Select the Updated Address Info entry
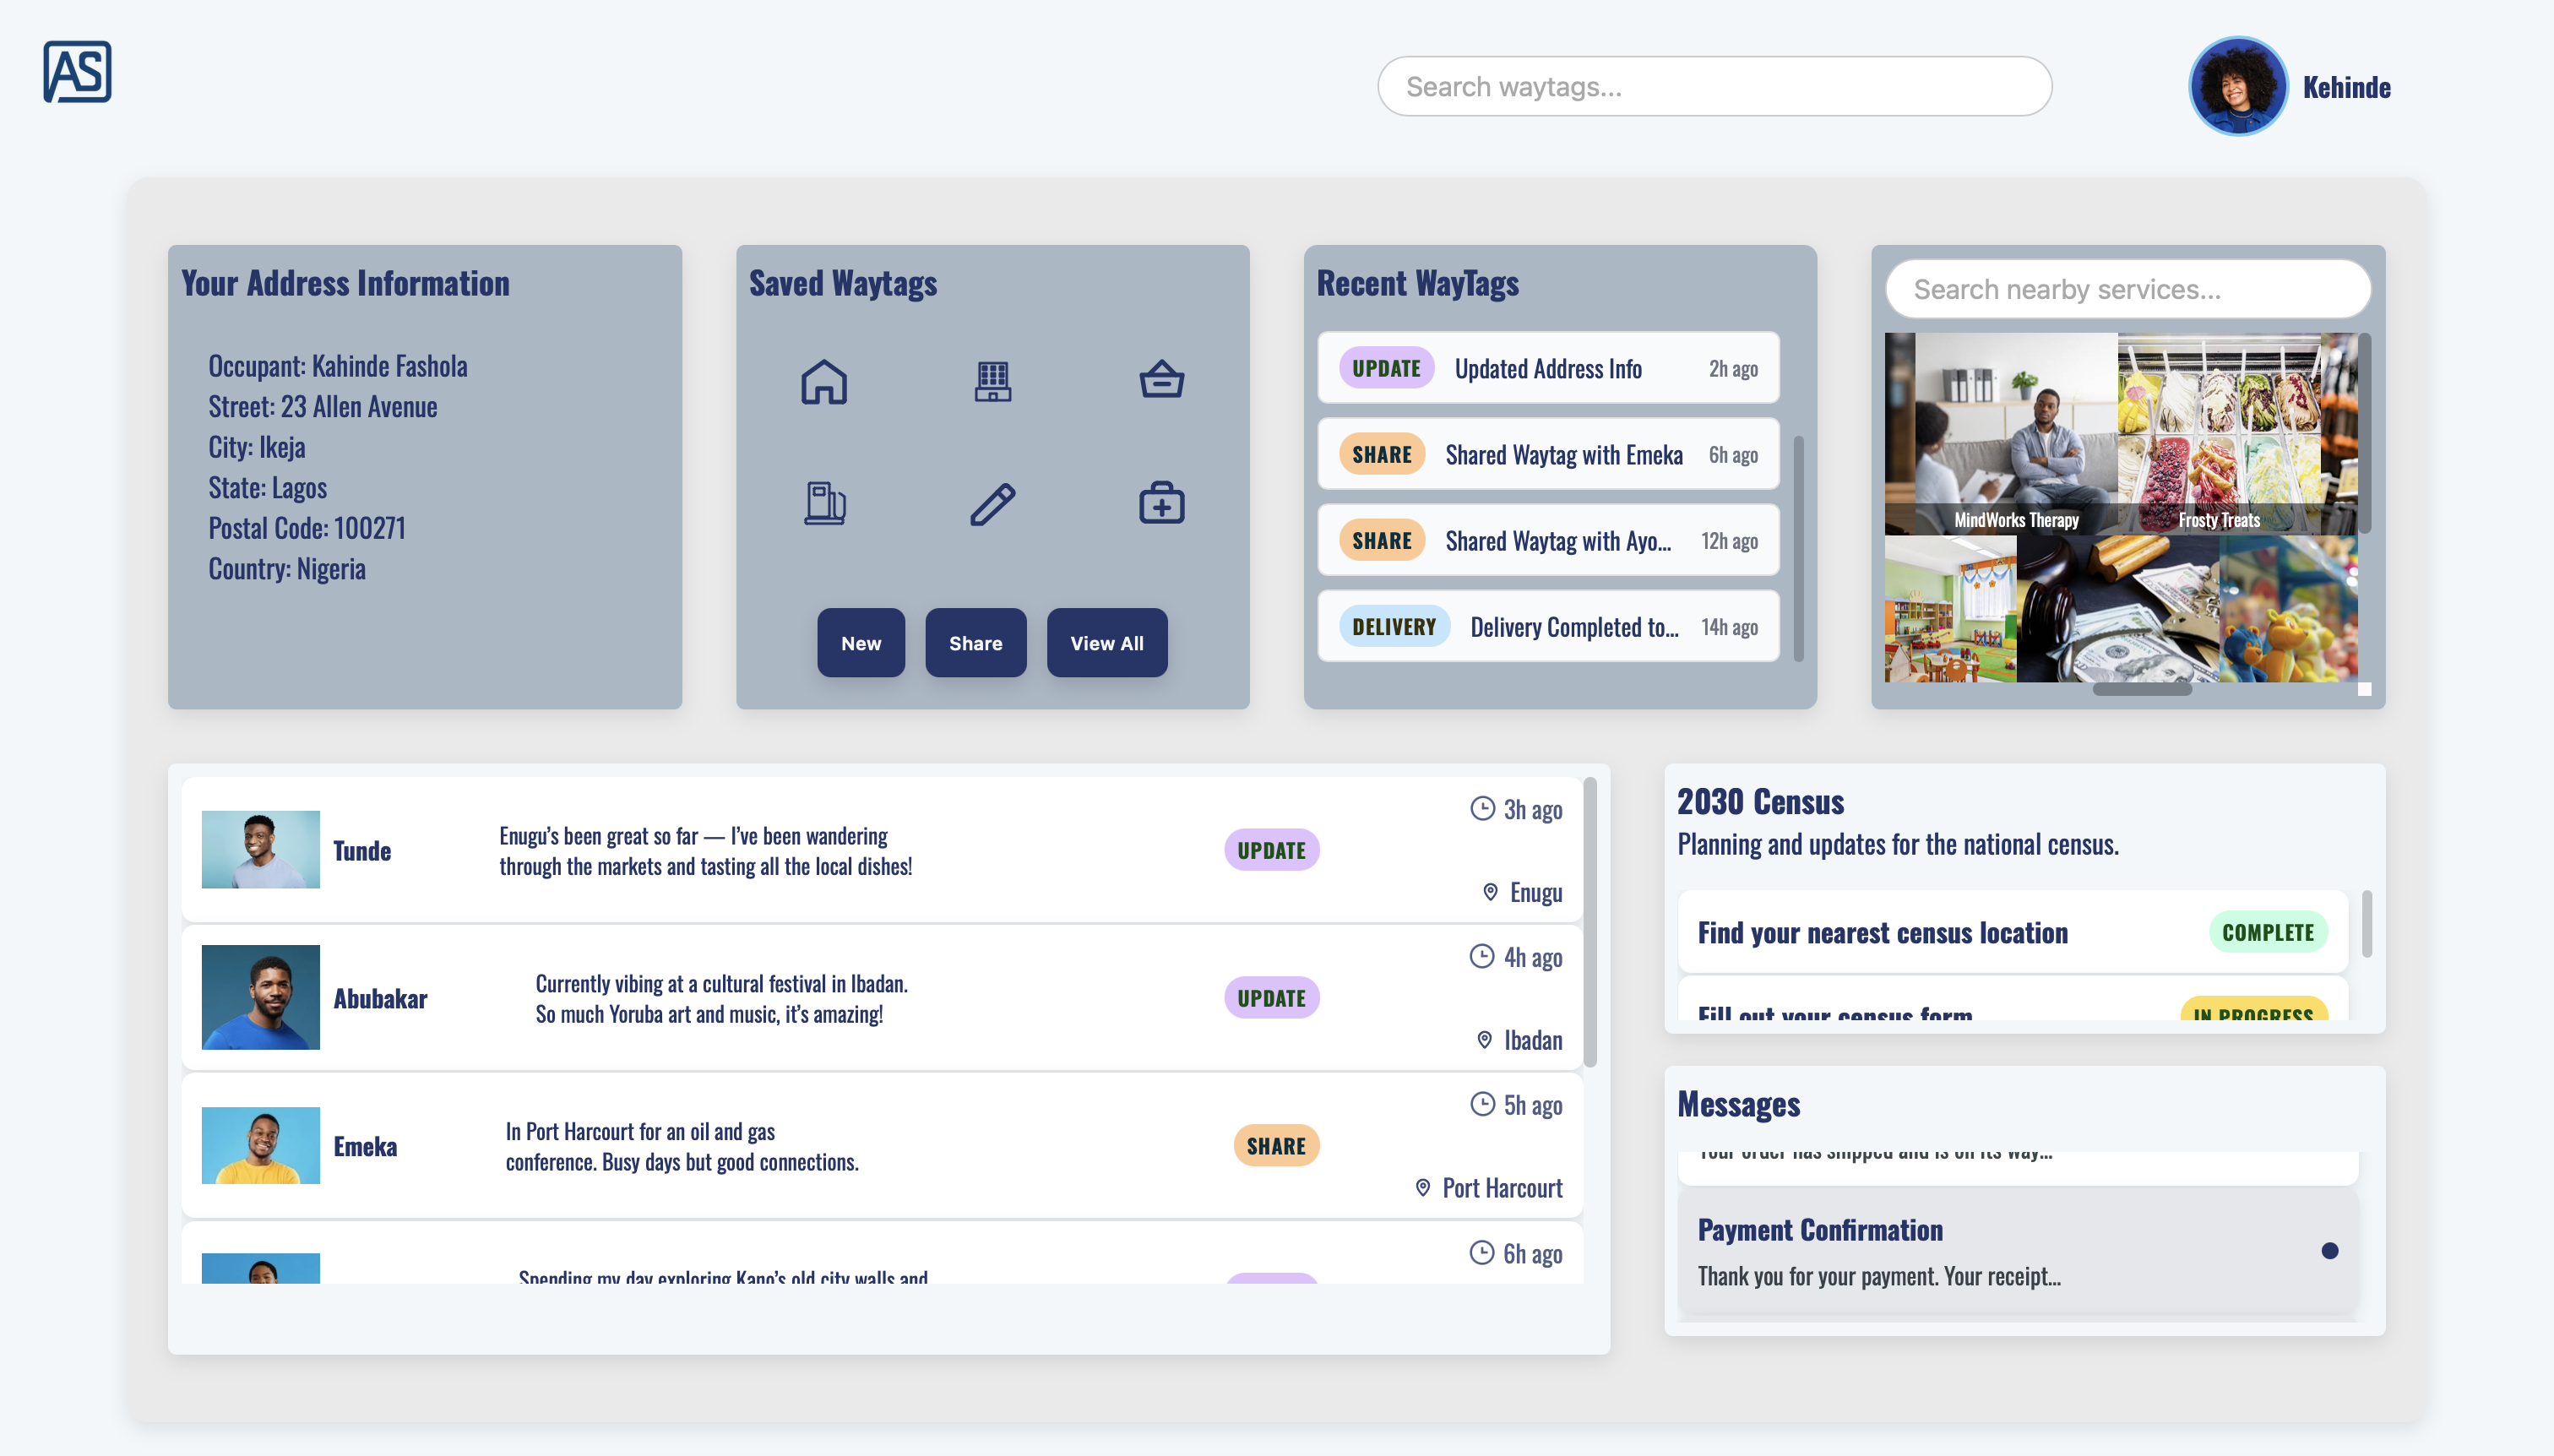The image size is (2554, 1456). coord(1547,368)
